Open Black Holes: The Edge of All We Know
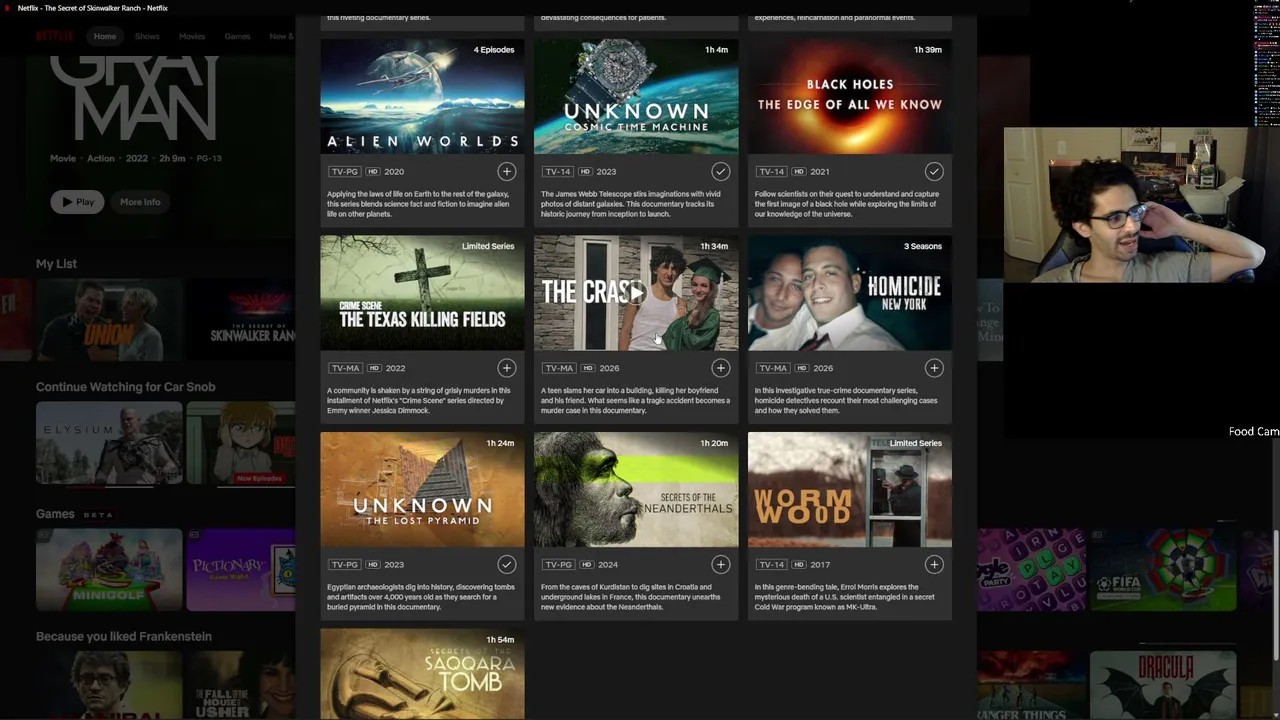This screenshot has width=1280, height=720. coord(850,96)
